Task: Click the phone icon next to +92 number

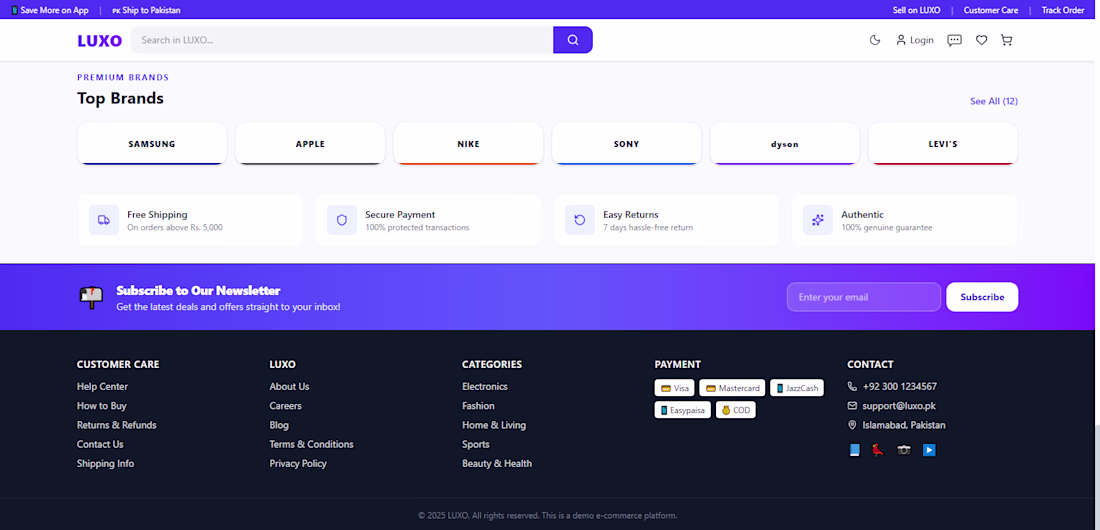Action: coord(852,387)
